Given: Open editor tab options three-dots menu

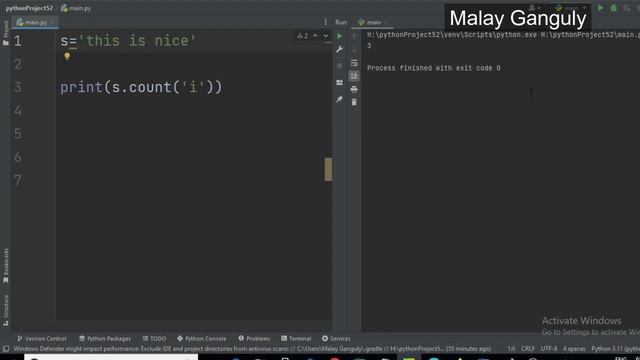Looking at the screenshot, I should coord(325,22).
